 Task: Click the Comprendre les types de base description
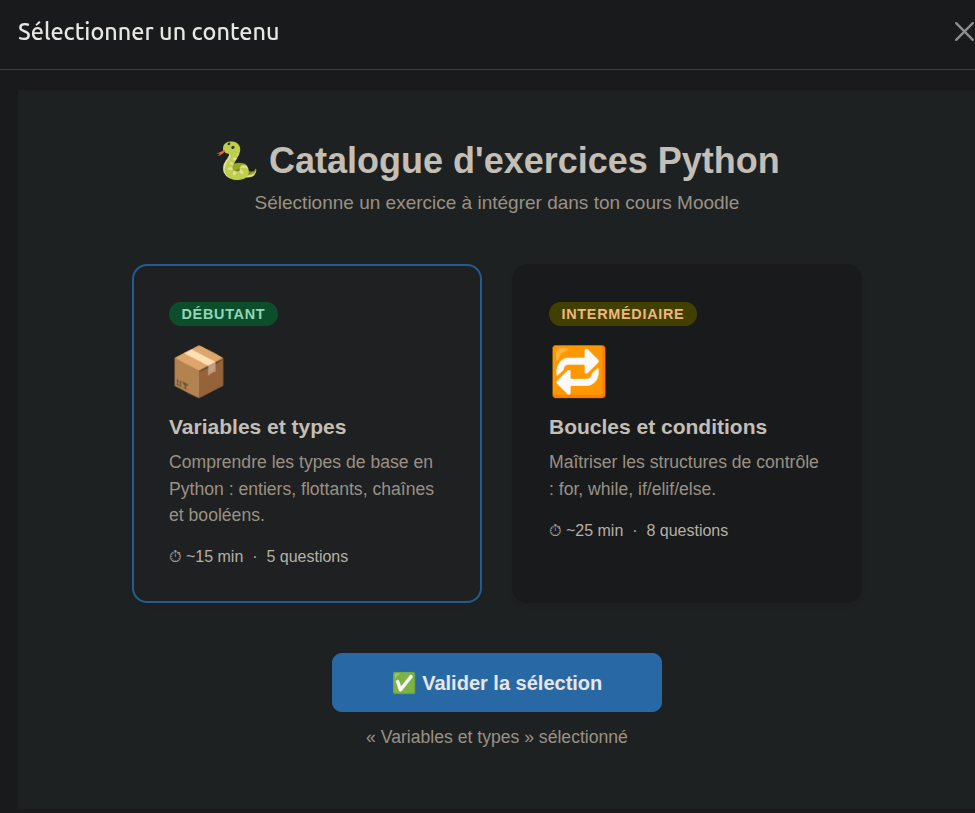pos(302,488)
